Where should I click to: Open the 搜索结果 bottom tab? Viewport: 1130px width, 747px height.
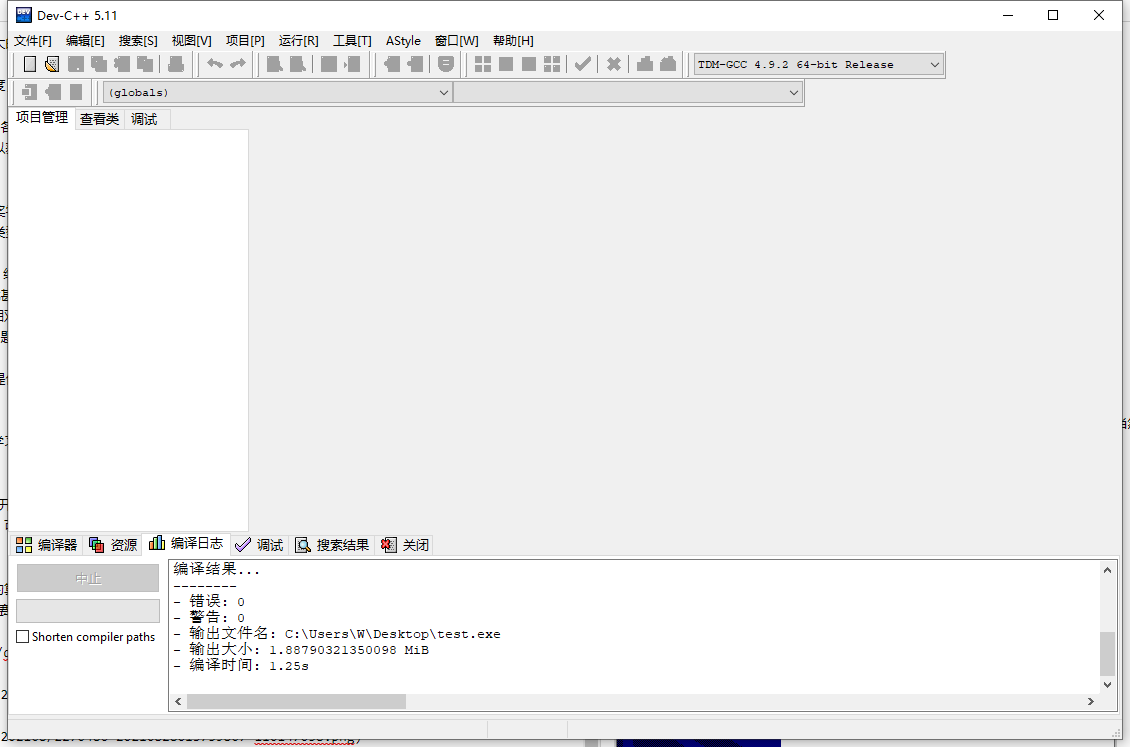[332, 545]
